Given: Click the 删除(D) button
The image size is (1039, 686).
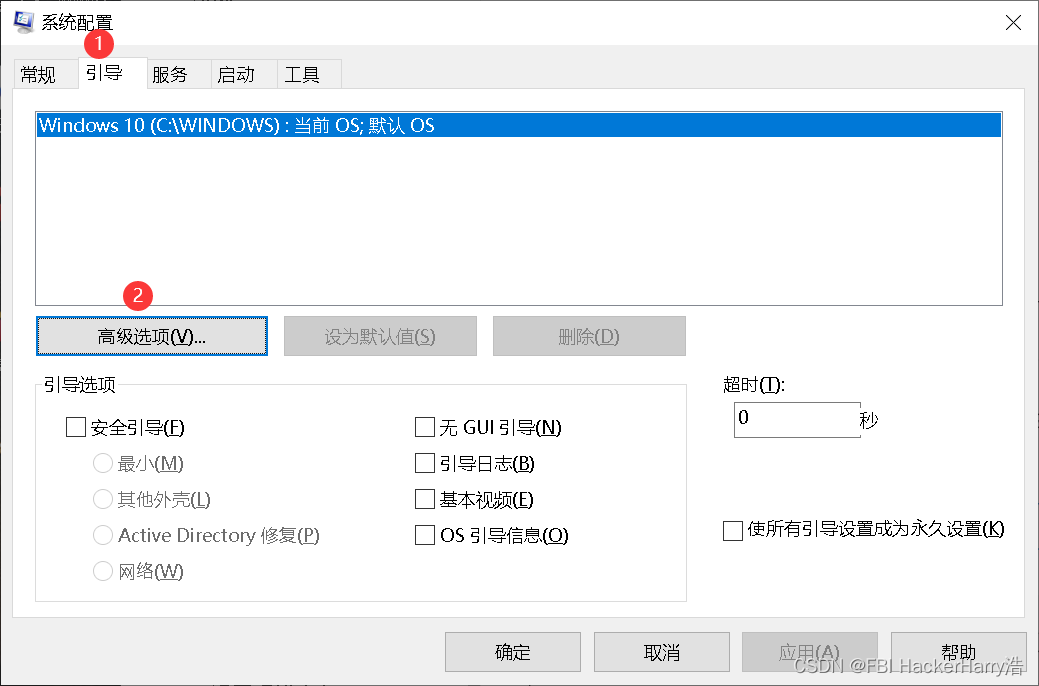Looking at the screenshot, I should (589, 336).
